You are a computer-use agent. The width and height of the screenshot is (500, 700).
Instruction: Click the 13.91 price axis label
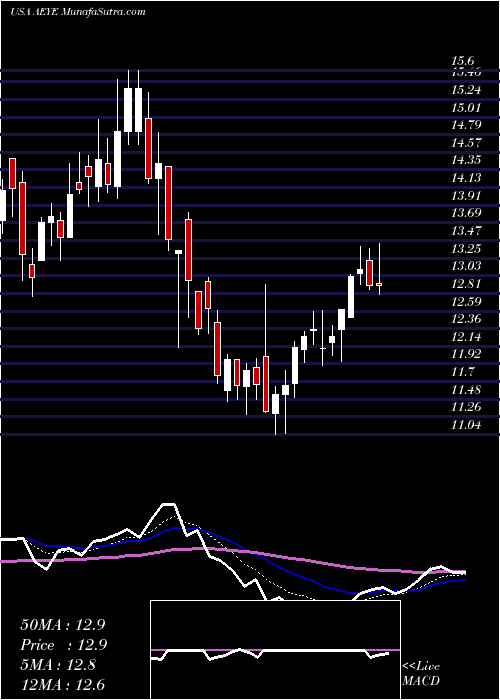point(466,196)
